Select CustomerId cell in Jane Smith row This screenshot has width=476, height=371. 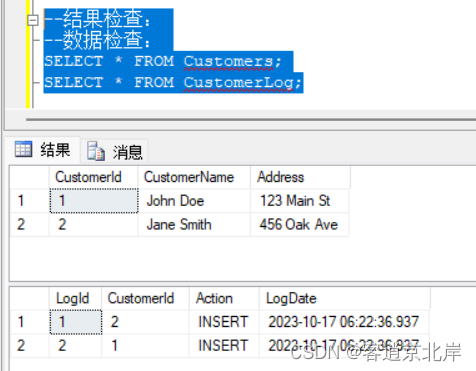click(94, 224)
